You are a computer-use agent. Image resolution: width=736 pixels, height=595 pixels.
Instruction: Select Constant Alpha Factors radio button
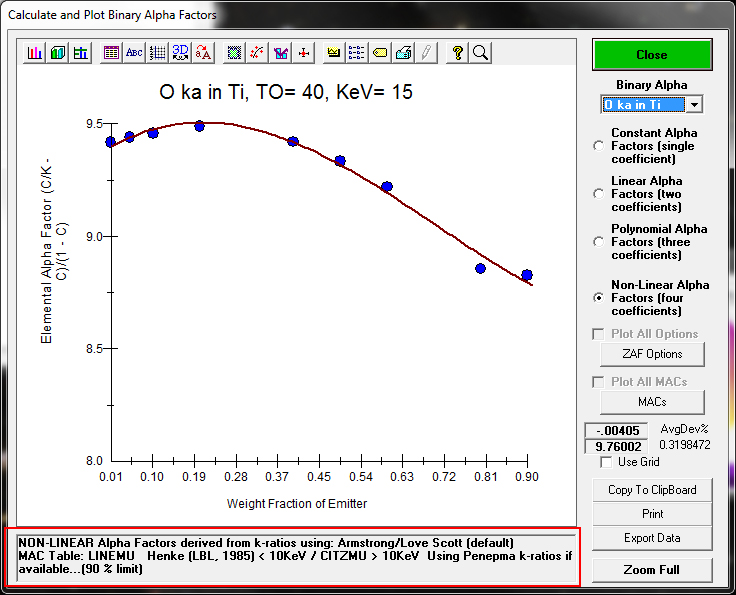coord(599,146)
